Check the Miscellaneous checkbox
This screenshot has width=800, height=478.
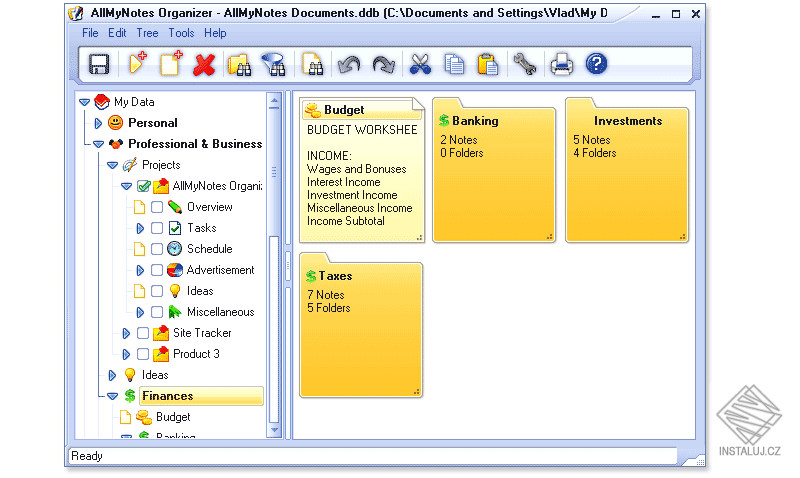[157, 312]
